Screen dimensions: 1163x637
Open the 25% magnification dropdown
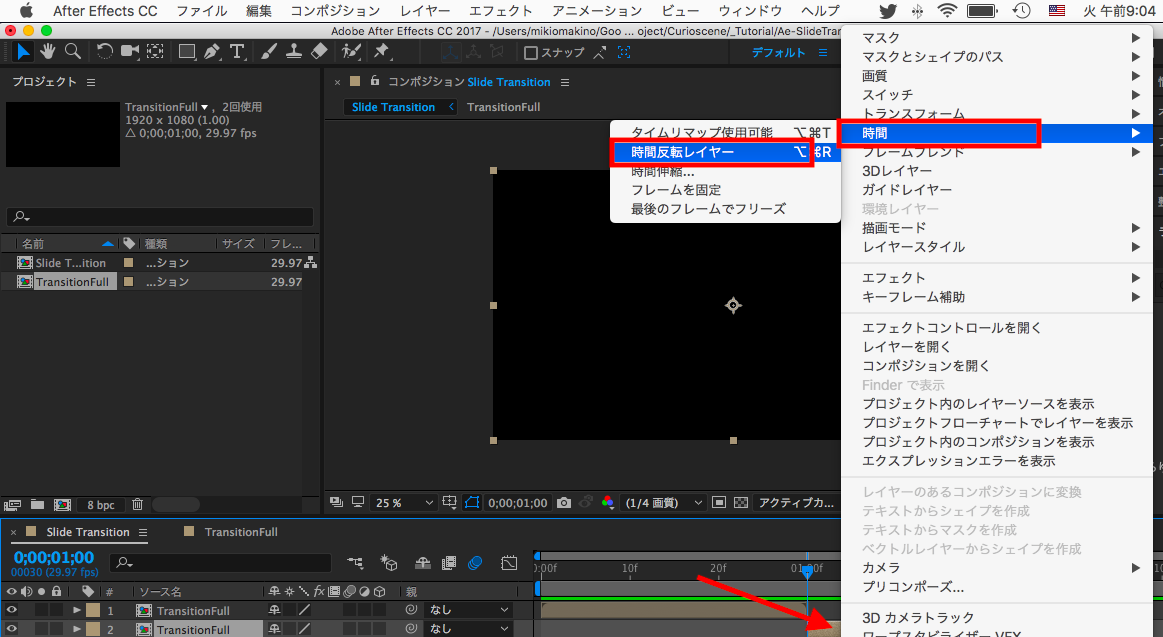pyautogui.click(x=405, y=503)
